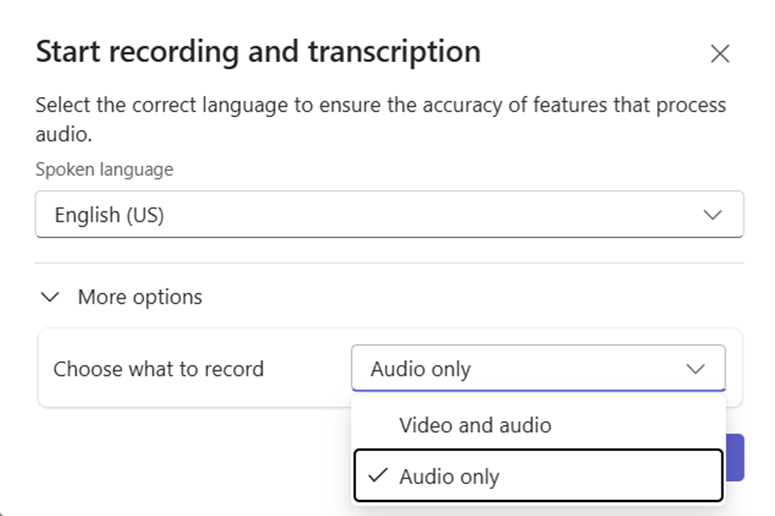Open the Spoken language dropdown

click(389, 215)
